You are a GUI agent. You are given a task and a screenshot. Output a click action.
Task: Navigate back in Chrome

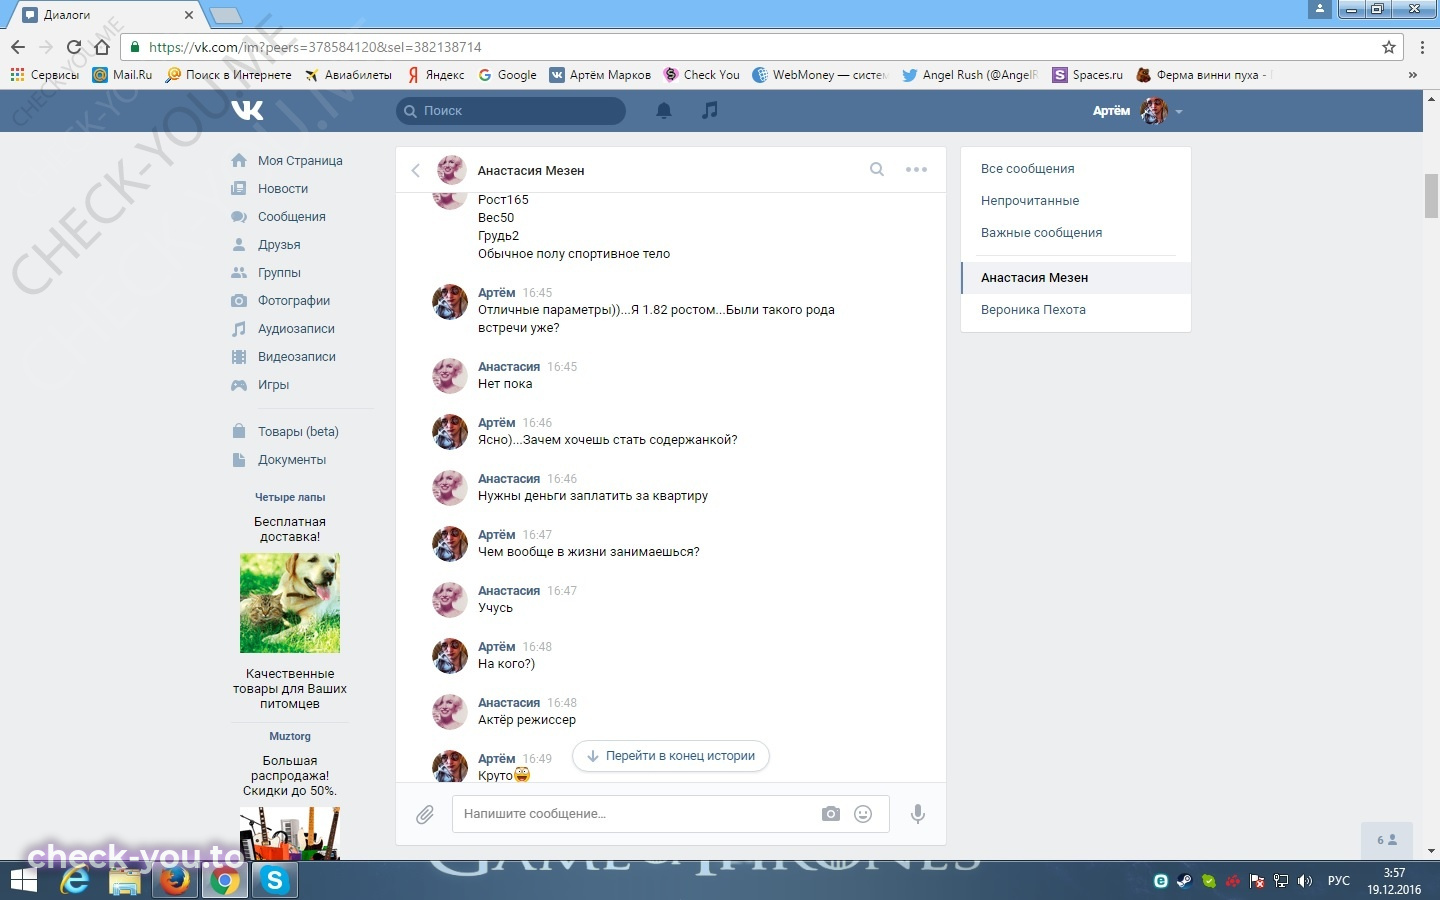18,47
